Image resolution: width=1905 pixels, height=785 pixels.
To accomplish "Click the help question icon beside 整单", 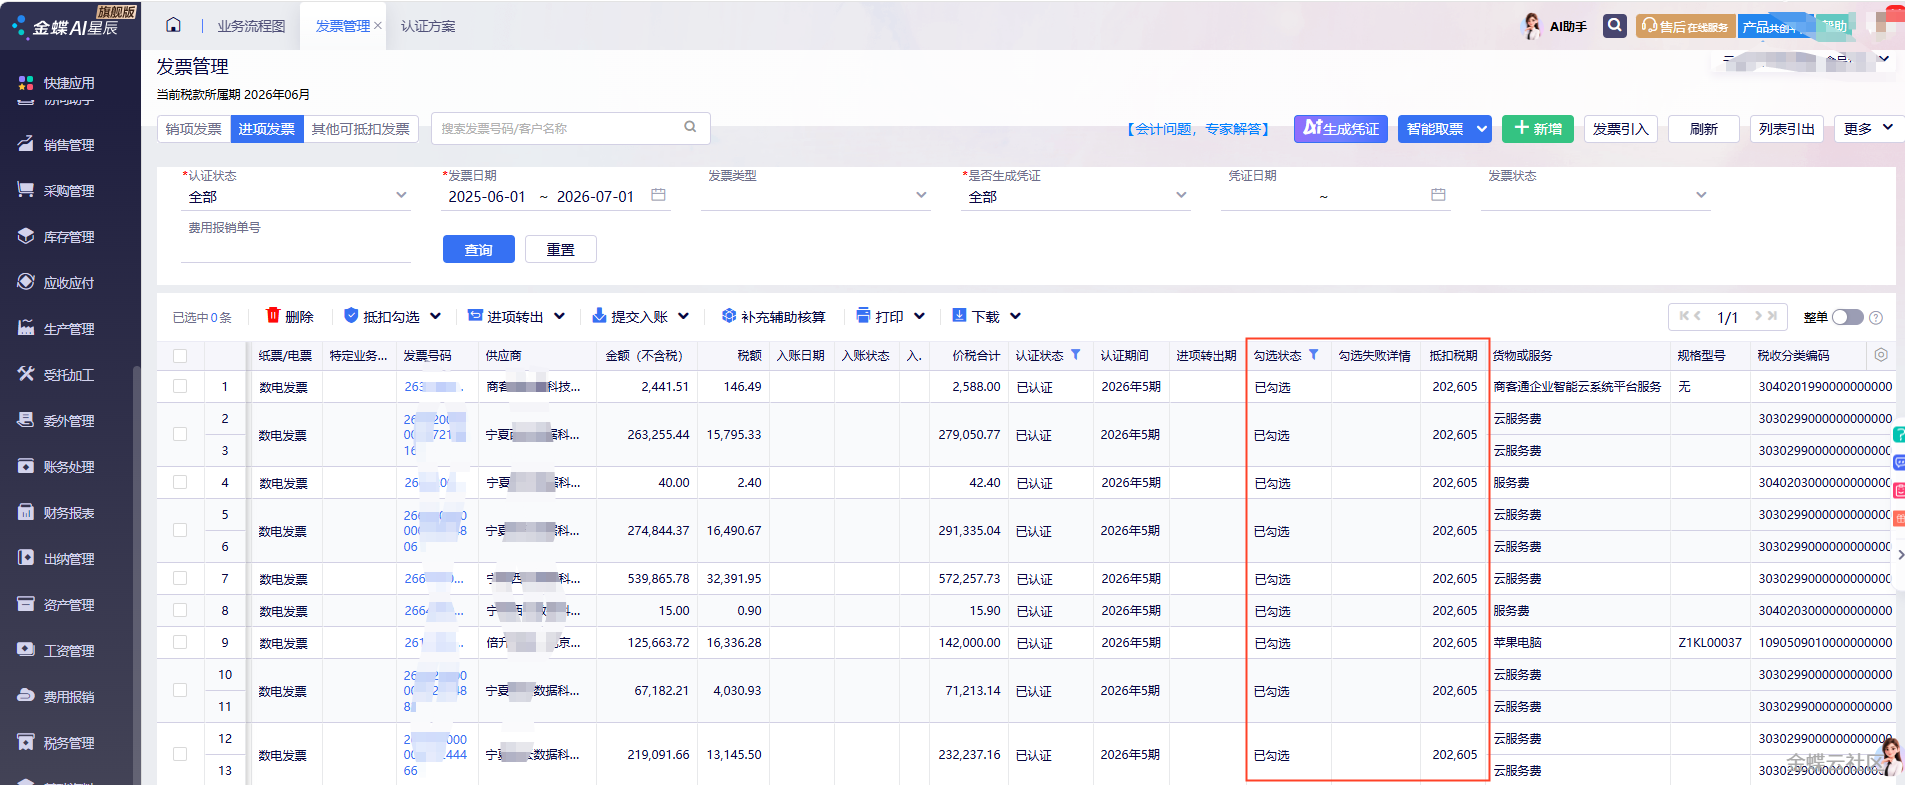I will point(1876,317).
